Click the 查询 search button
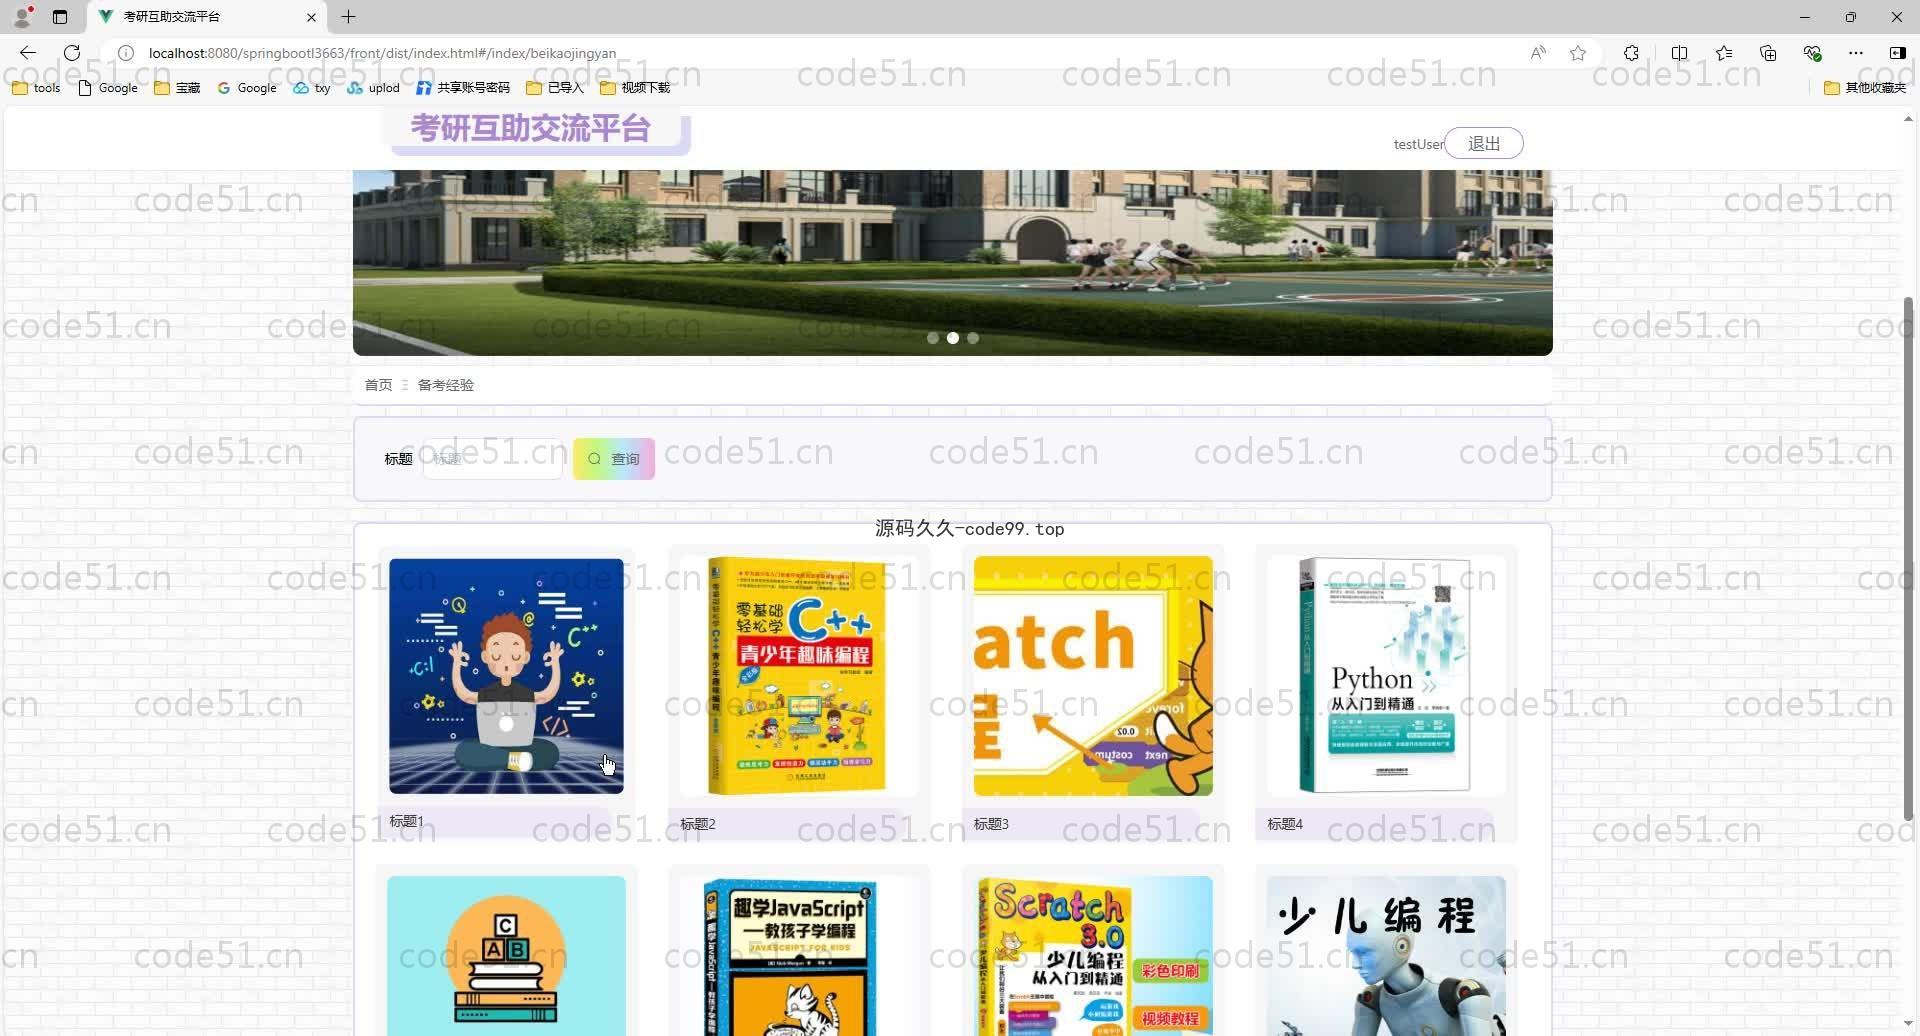The width and height of the screenshot is (1920, 1036). 614,459
